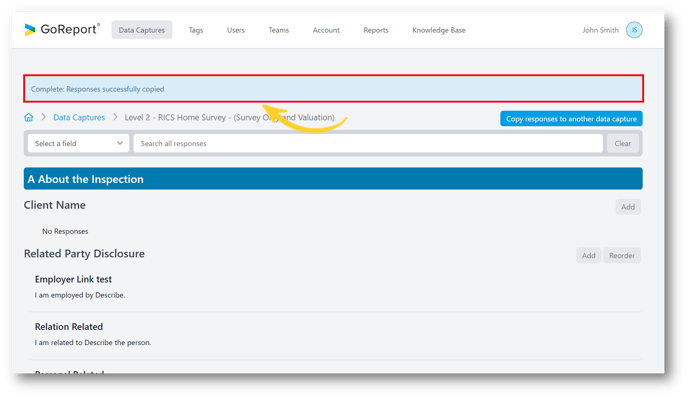This screenshot has width=688, height=397.
Task: Open the Users menu item
Action: coord(236,30)
